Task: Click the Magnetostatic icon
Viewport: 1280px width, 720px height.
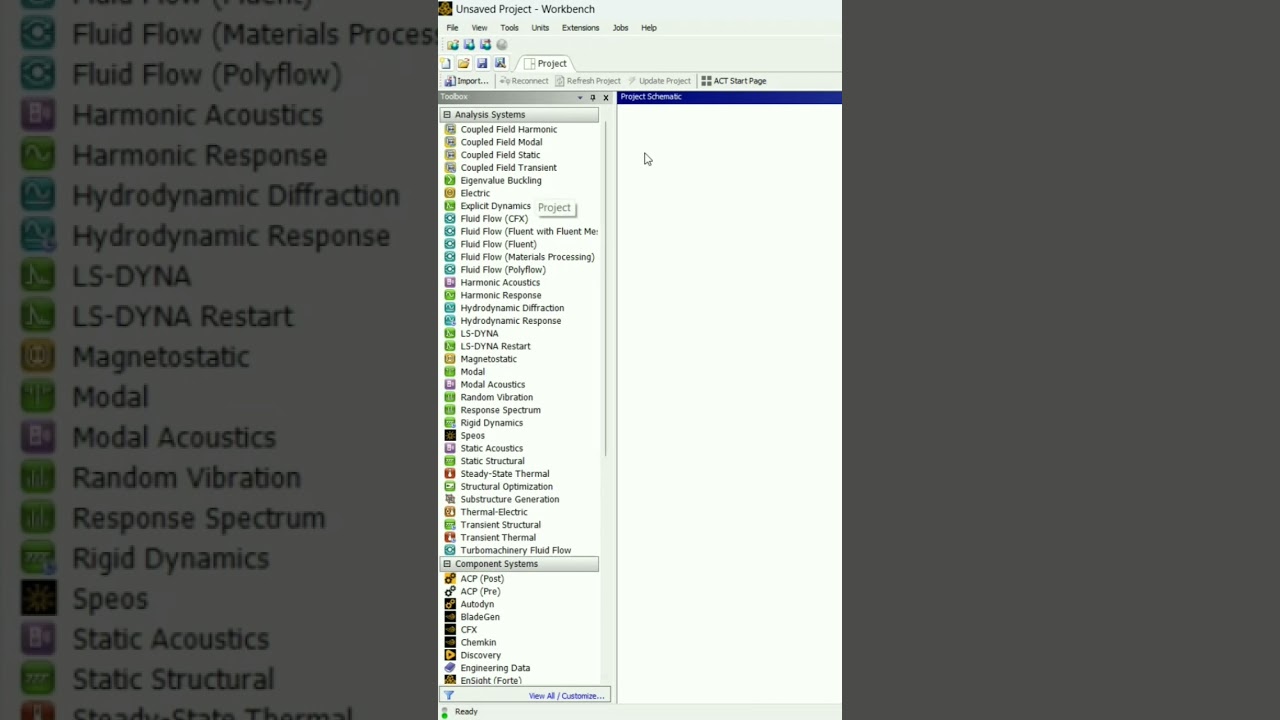Action: coord(450,359)
